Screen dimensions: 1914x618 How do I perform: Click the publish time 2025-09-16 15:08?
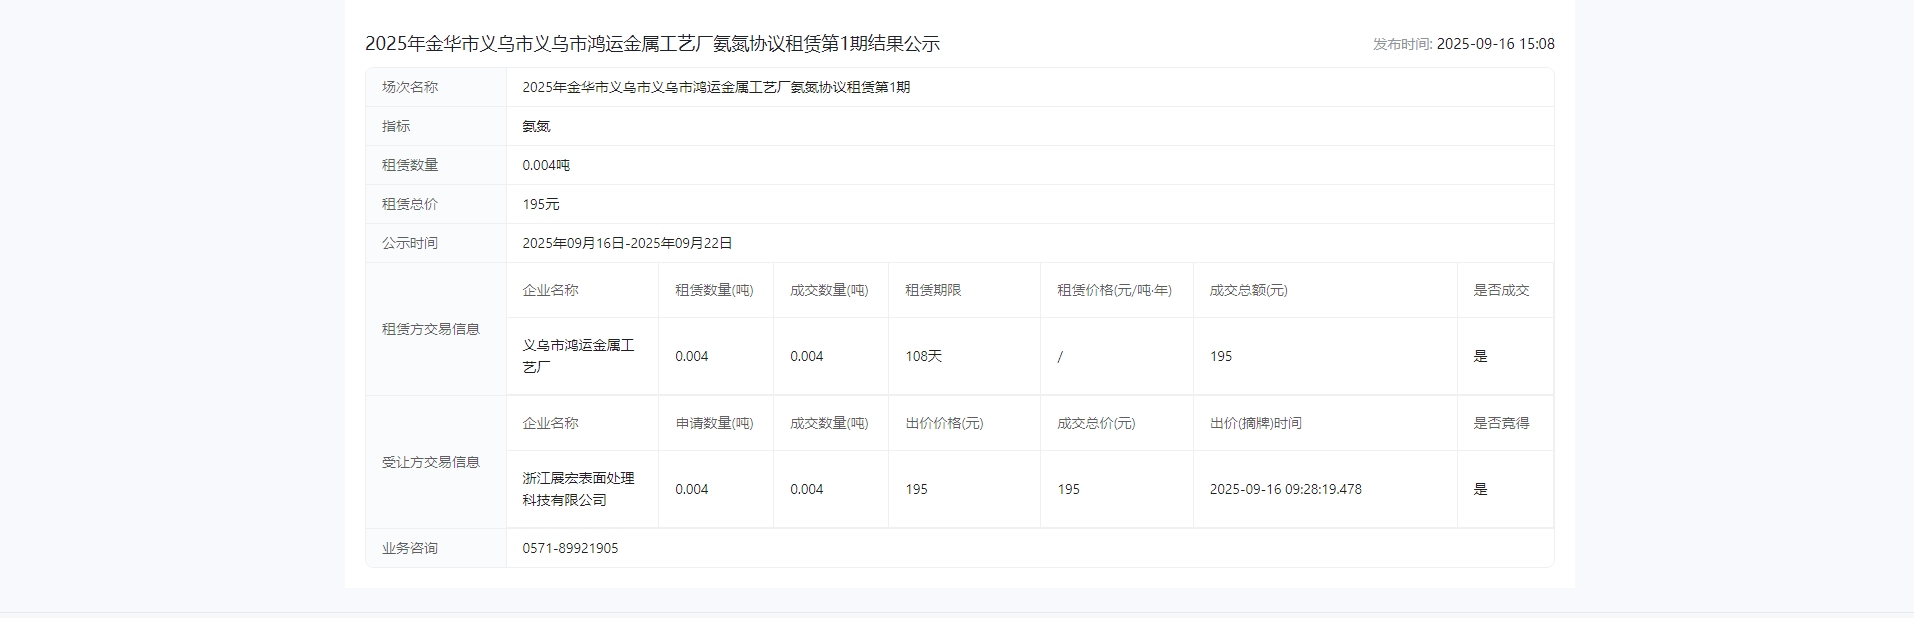(1494, 44)
